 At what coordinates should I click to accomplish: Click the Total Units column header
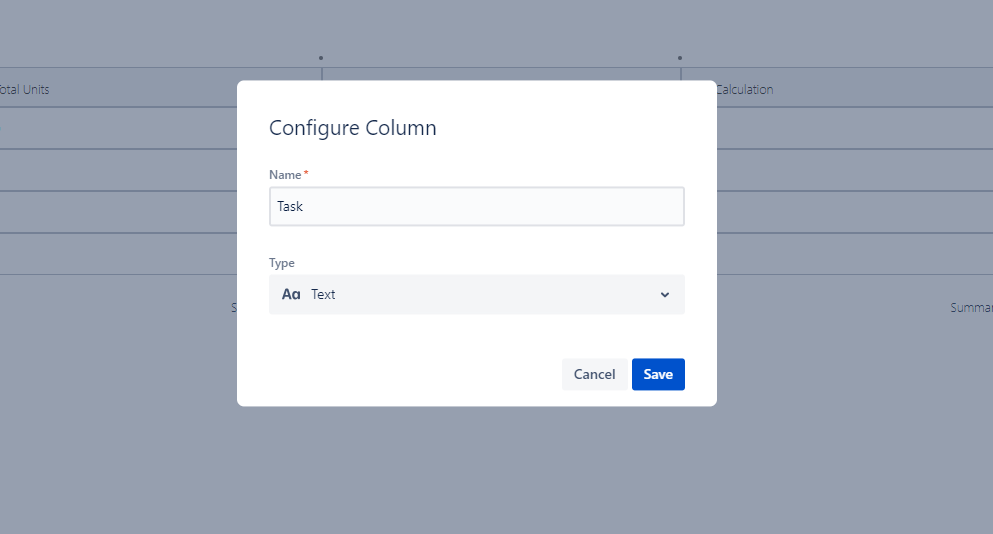click(25, 89)
